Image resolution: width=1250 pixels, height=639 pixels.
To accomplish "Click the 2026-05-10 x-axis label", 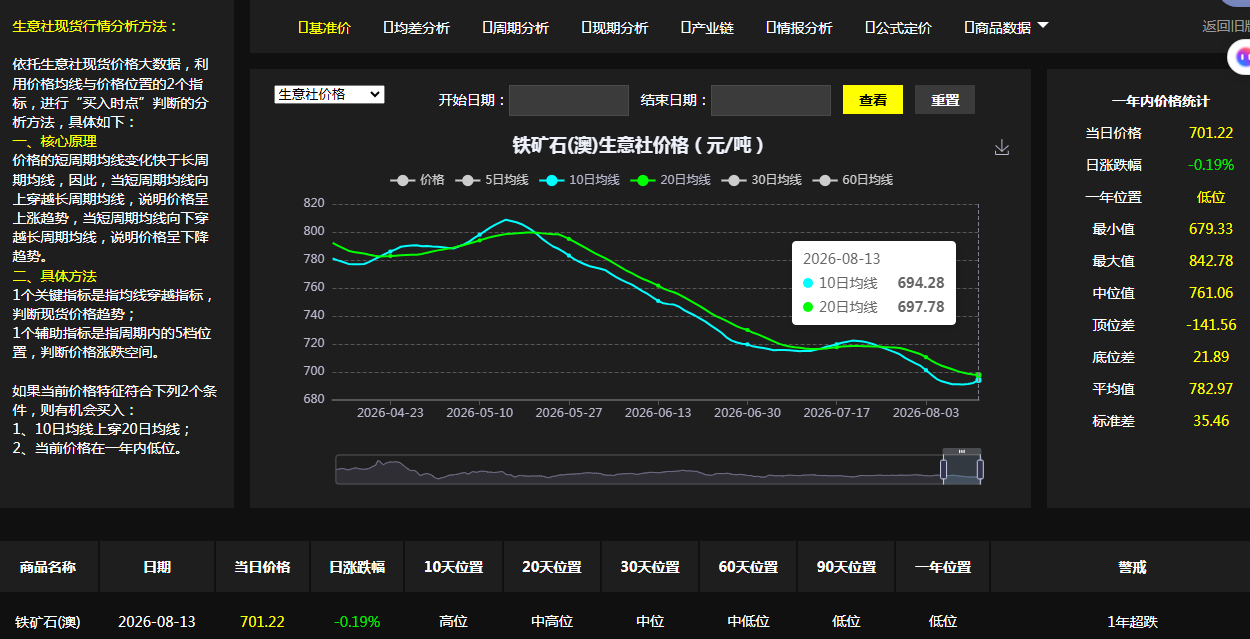I will (479, 412).
